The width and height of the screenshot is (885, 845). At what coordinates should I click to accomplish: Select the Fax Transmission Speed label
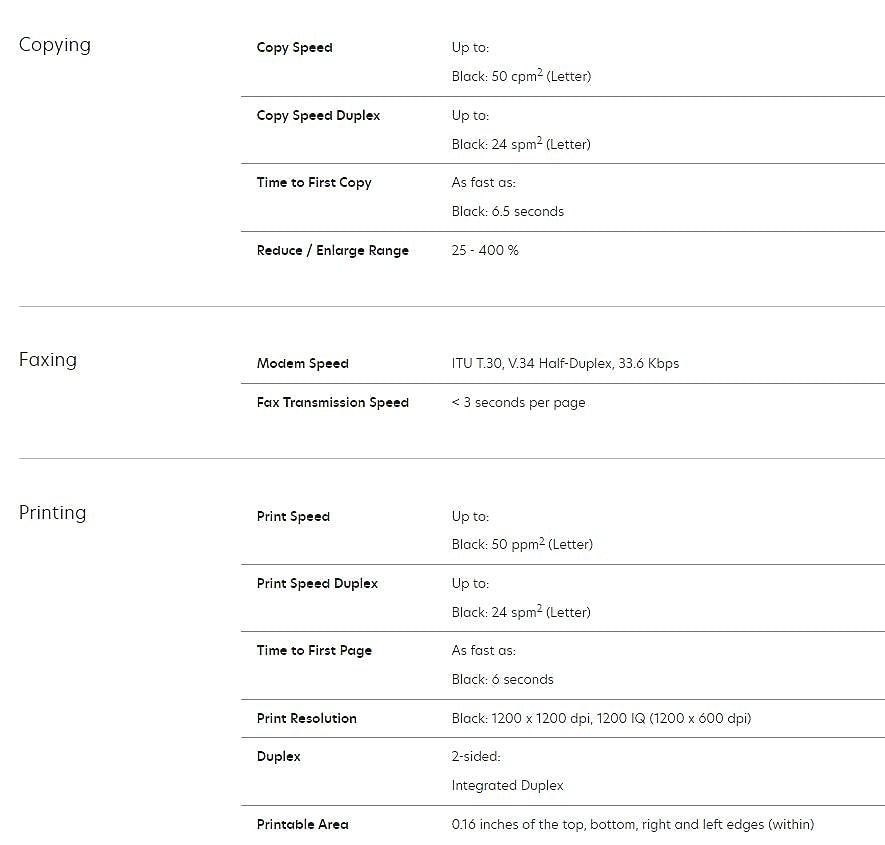[332, 403]
